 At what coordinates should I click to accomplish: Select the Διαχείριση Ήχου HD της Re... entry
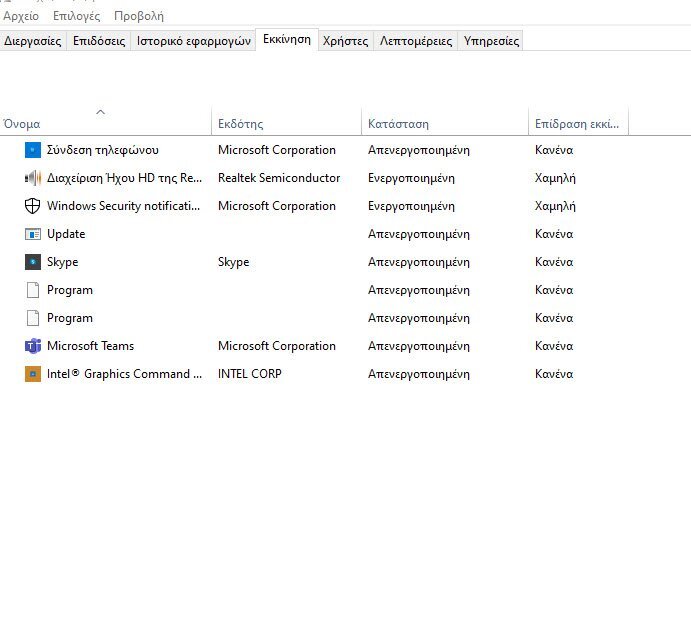(x=124, y=178)
